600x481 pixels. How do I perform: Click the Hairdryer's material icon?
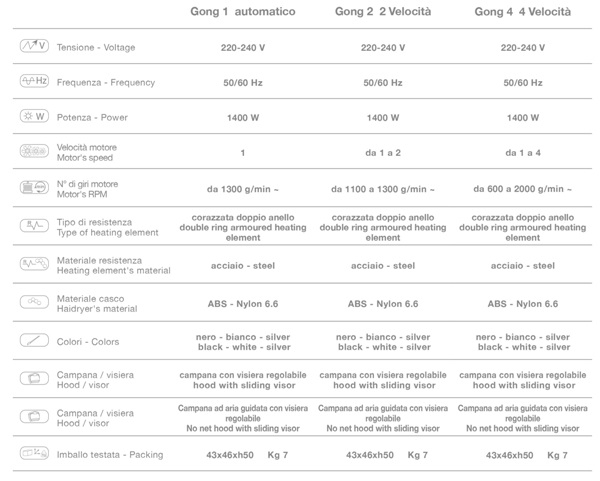[34, 302]
